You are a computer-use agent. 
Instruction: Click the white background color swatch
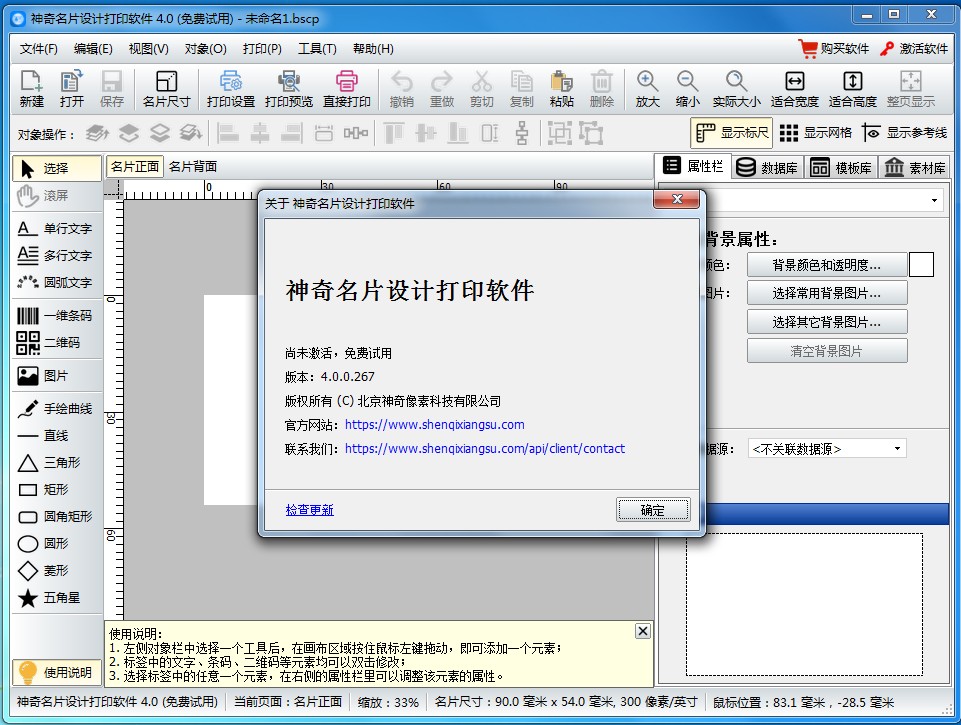coord(920,265)
